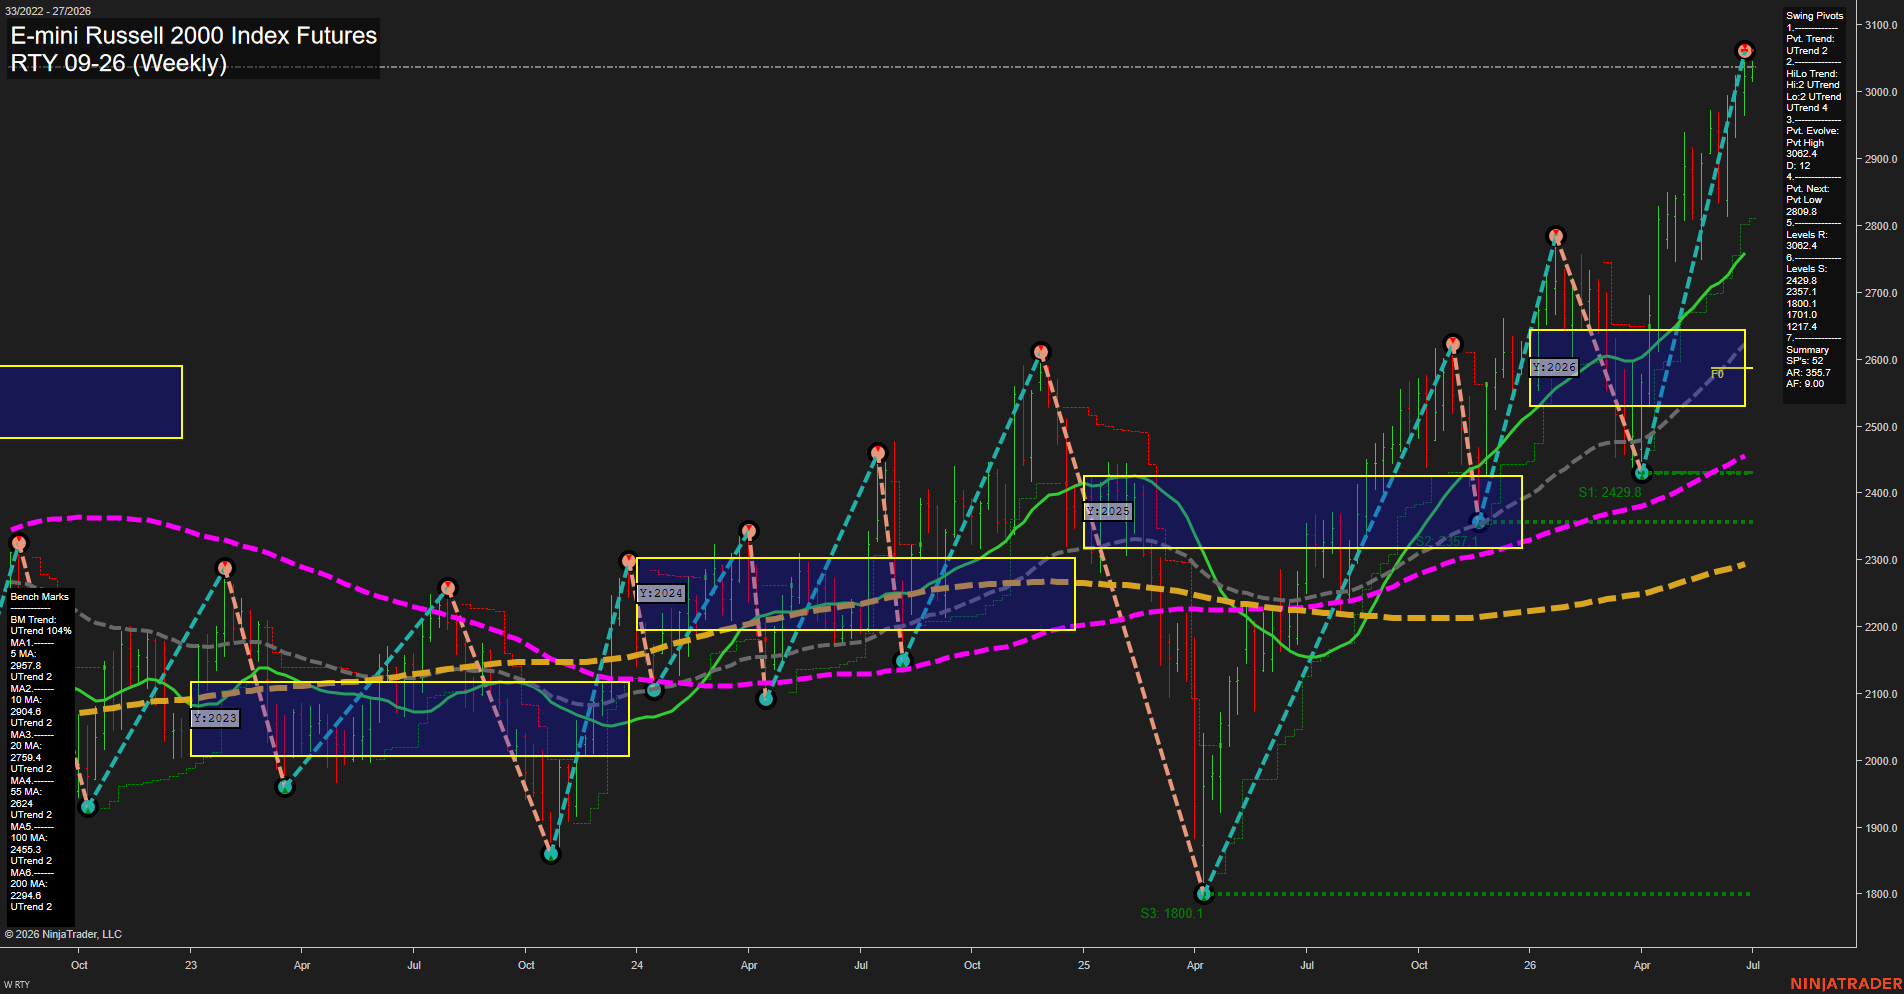
Task: Click the AR: 355.7 value
Action: point(1808,373)
